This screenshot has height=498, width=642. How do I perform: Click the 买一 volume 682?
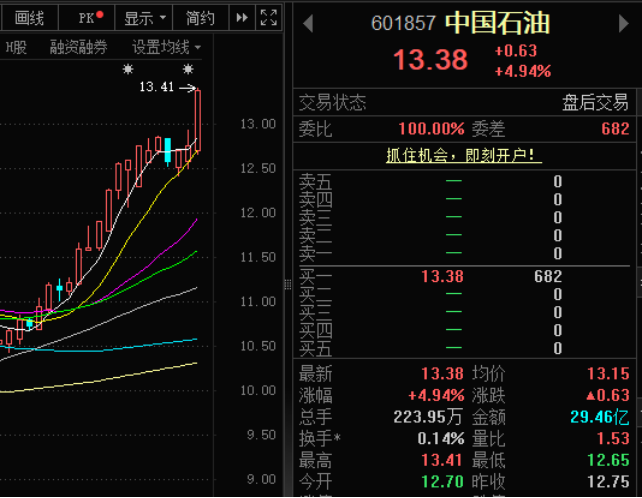click(x=548, y=276)
